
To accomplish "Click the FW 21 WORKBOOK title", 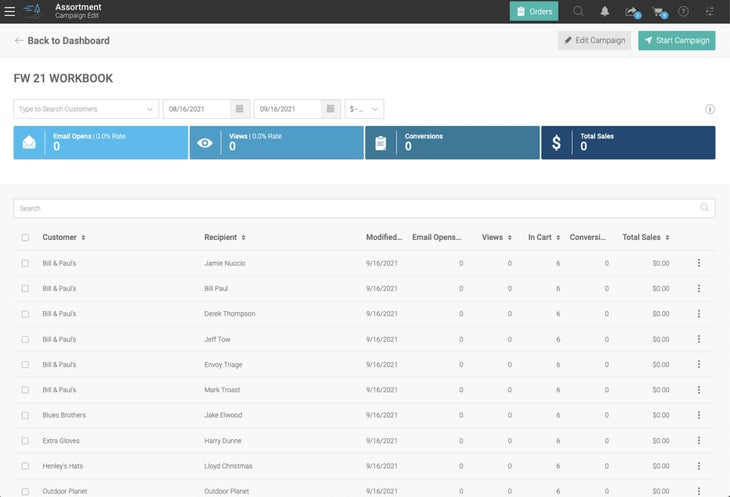I will click(x=63, y=78).
